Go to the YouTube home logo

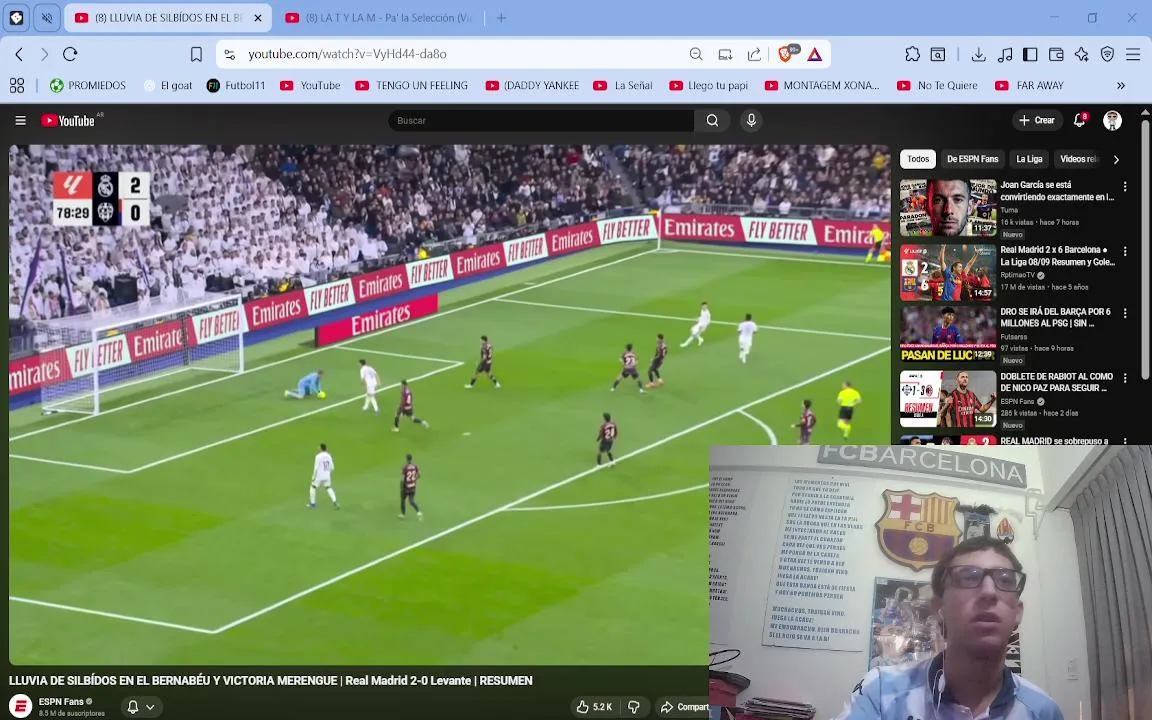click(68, 120)
